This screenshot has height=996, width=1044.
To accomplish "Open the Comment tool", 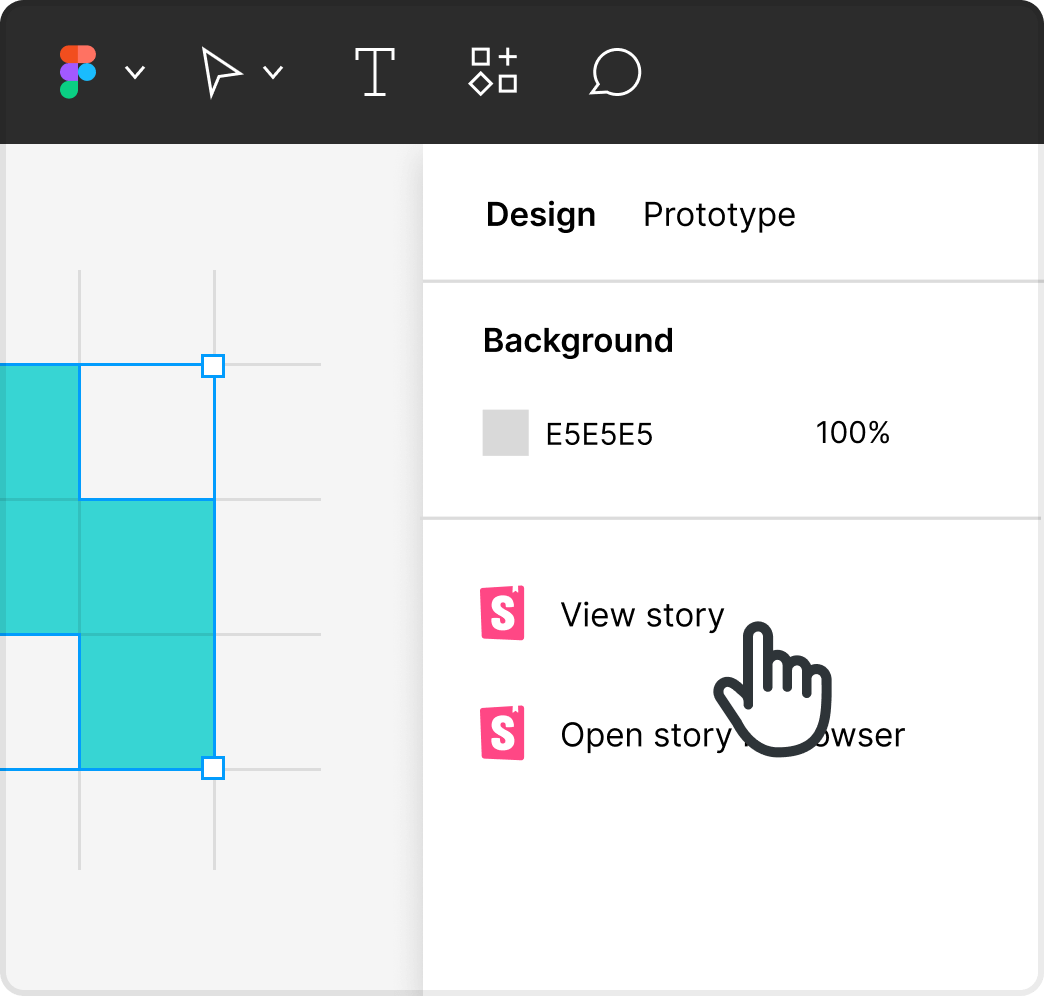I will point(615,72).
